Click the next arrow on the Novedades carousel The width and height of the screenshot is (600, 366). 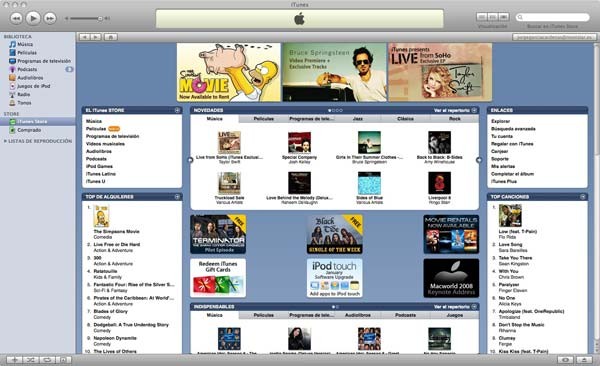pyautogui.click(x=479, y=160)
